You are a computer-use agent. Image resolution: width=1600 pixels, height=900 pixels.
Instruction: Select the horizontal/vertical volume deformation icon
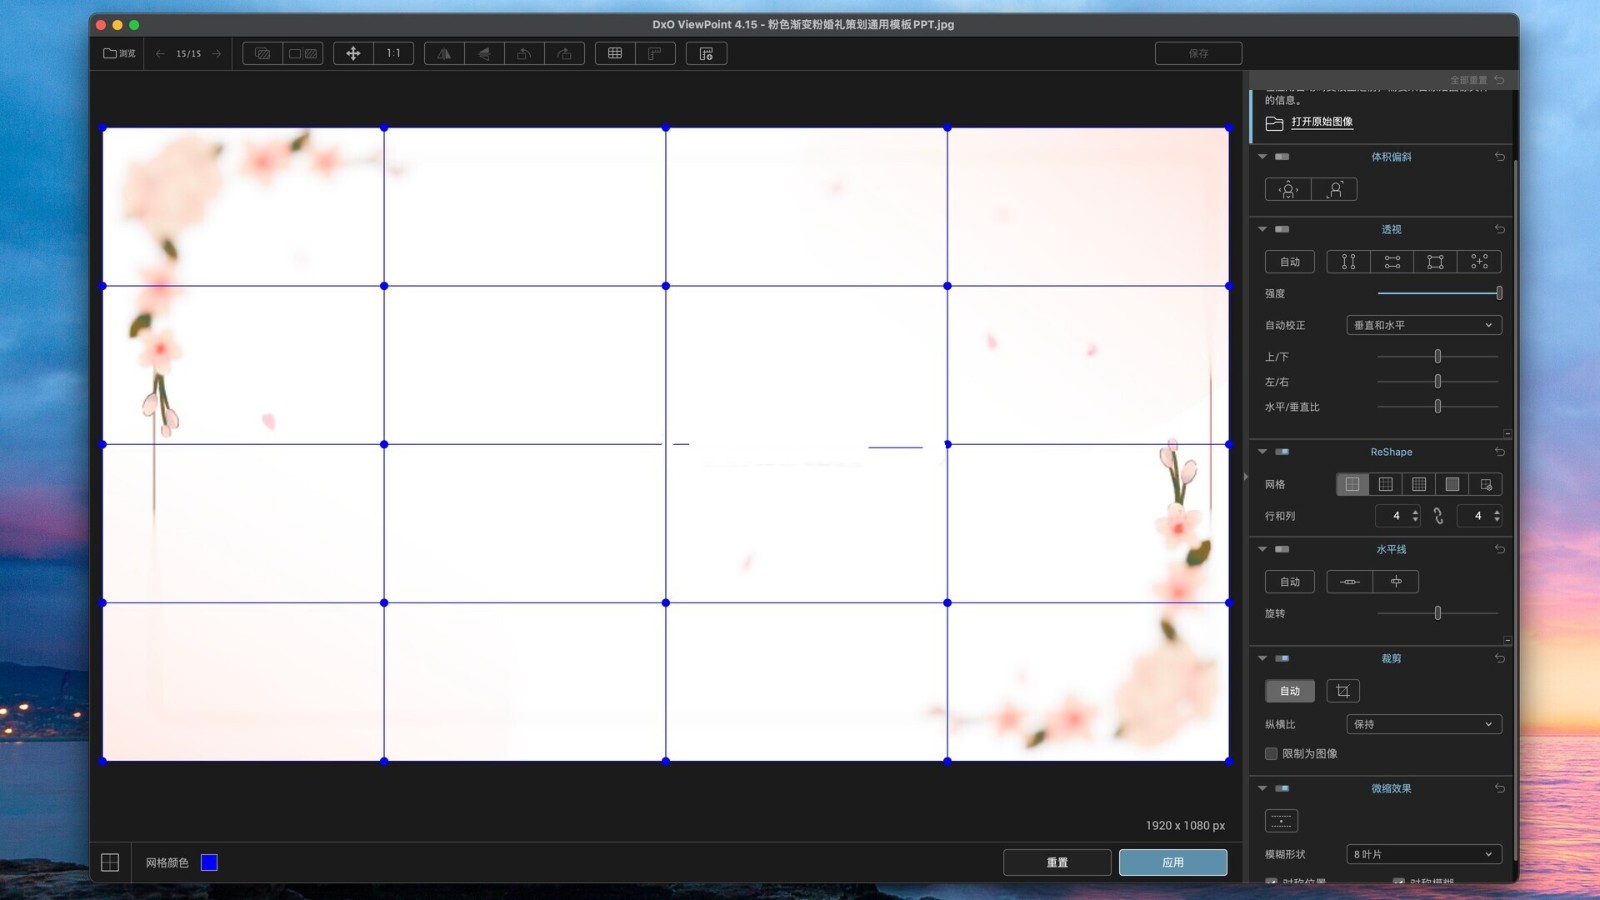1288,189
